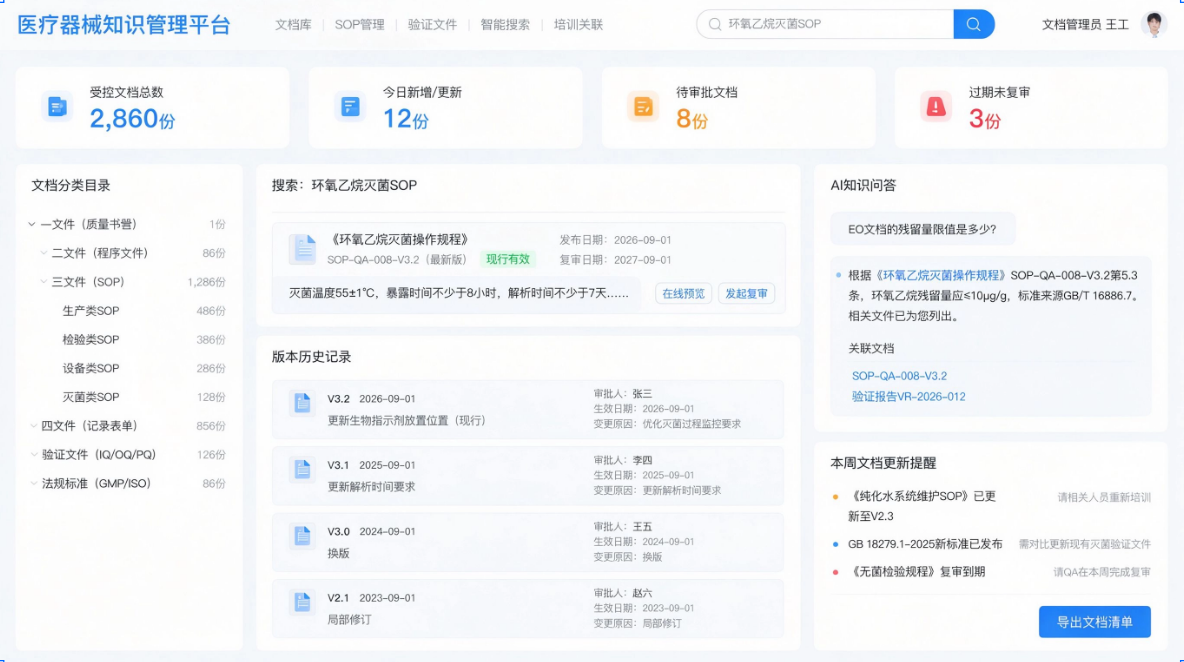Viewport: 1184px width, 662px height.
Task: Open the 培训关联 nav menu
Action: [578, 25]
